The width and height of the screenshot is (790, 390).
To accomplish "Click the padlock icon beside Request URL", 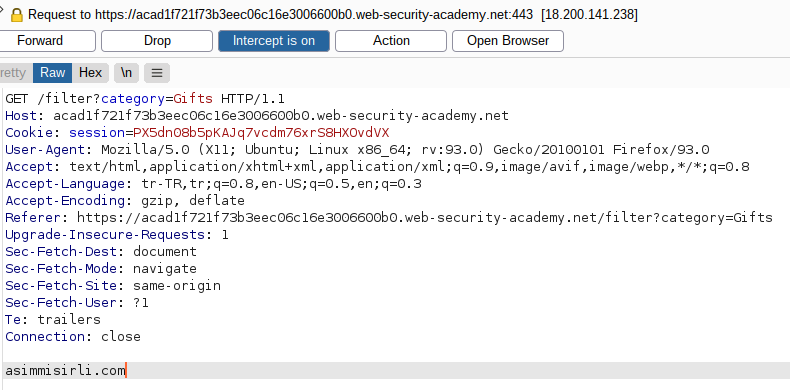I will point(17,15).
